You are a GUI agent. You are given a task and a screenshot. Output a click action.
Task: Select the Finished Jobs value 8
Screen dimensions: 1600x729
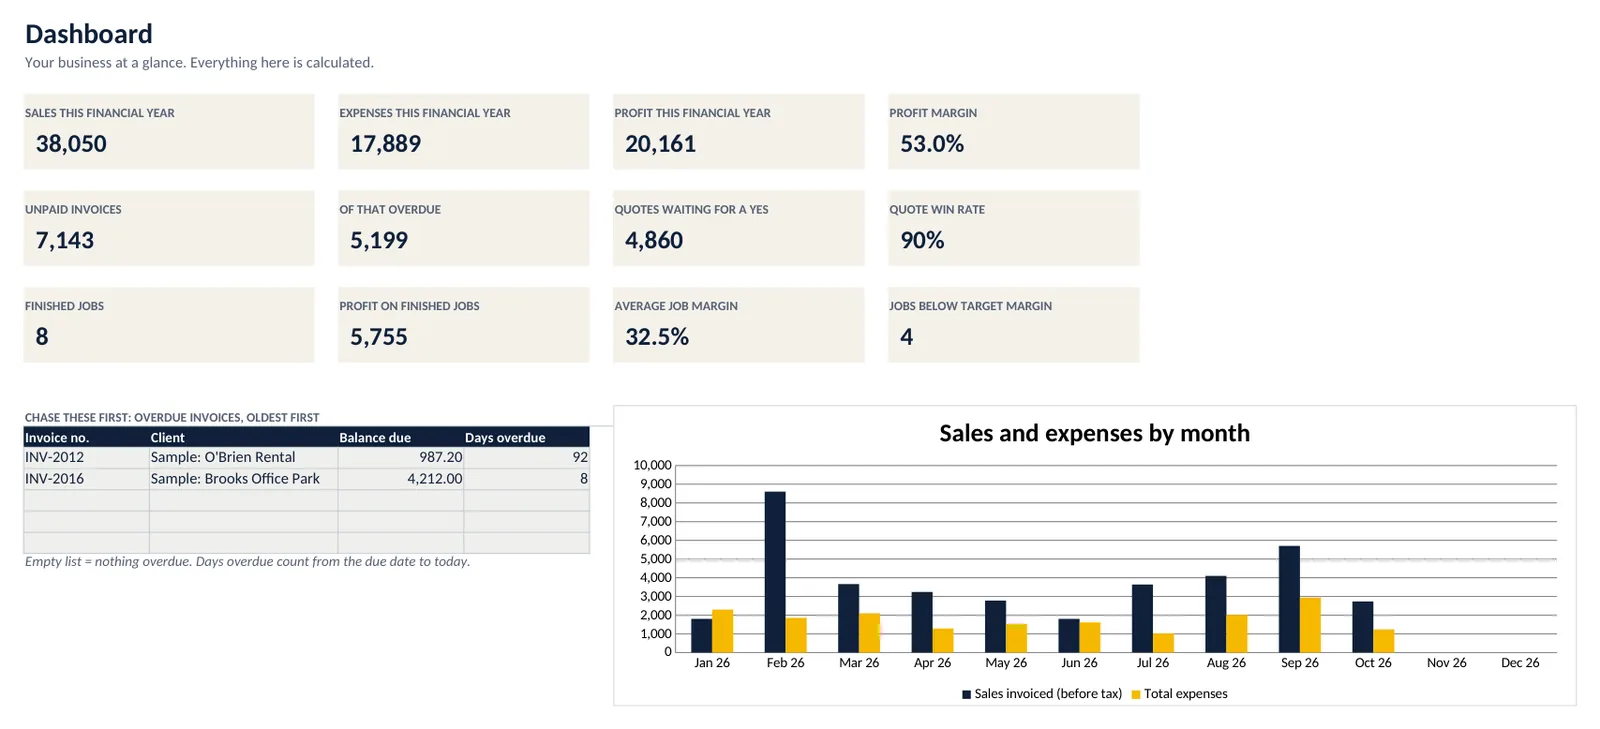click(42, 337)
